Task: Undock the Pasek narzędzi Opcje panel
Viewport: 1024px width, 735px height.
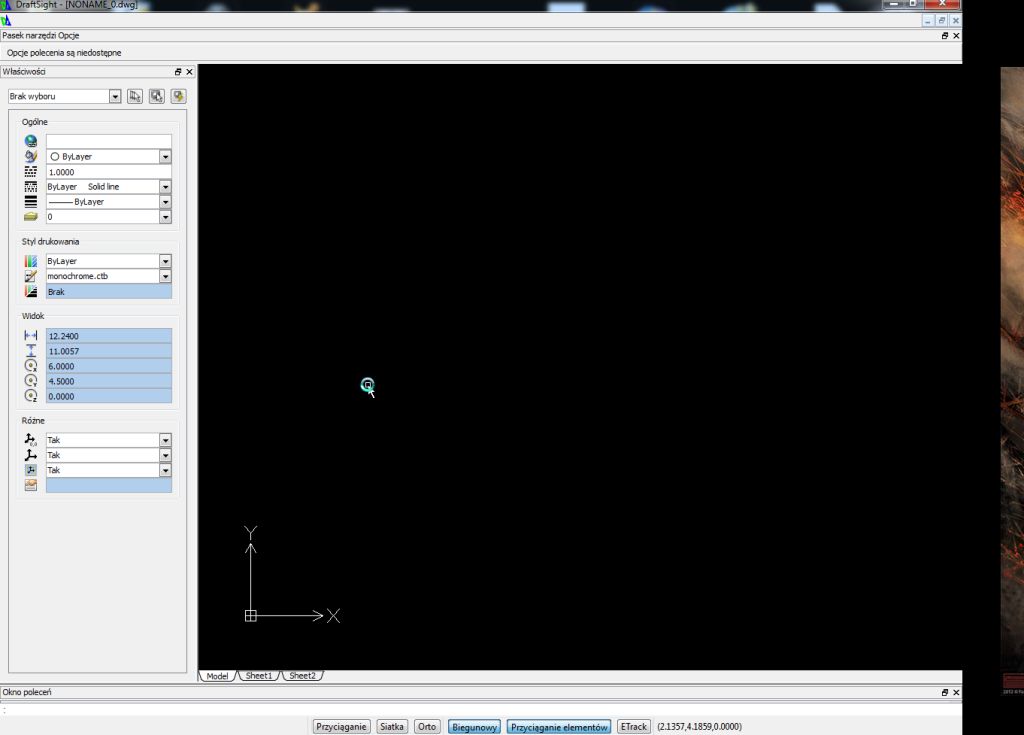Action: [x=944, y=36]
